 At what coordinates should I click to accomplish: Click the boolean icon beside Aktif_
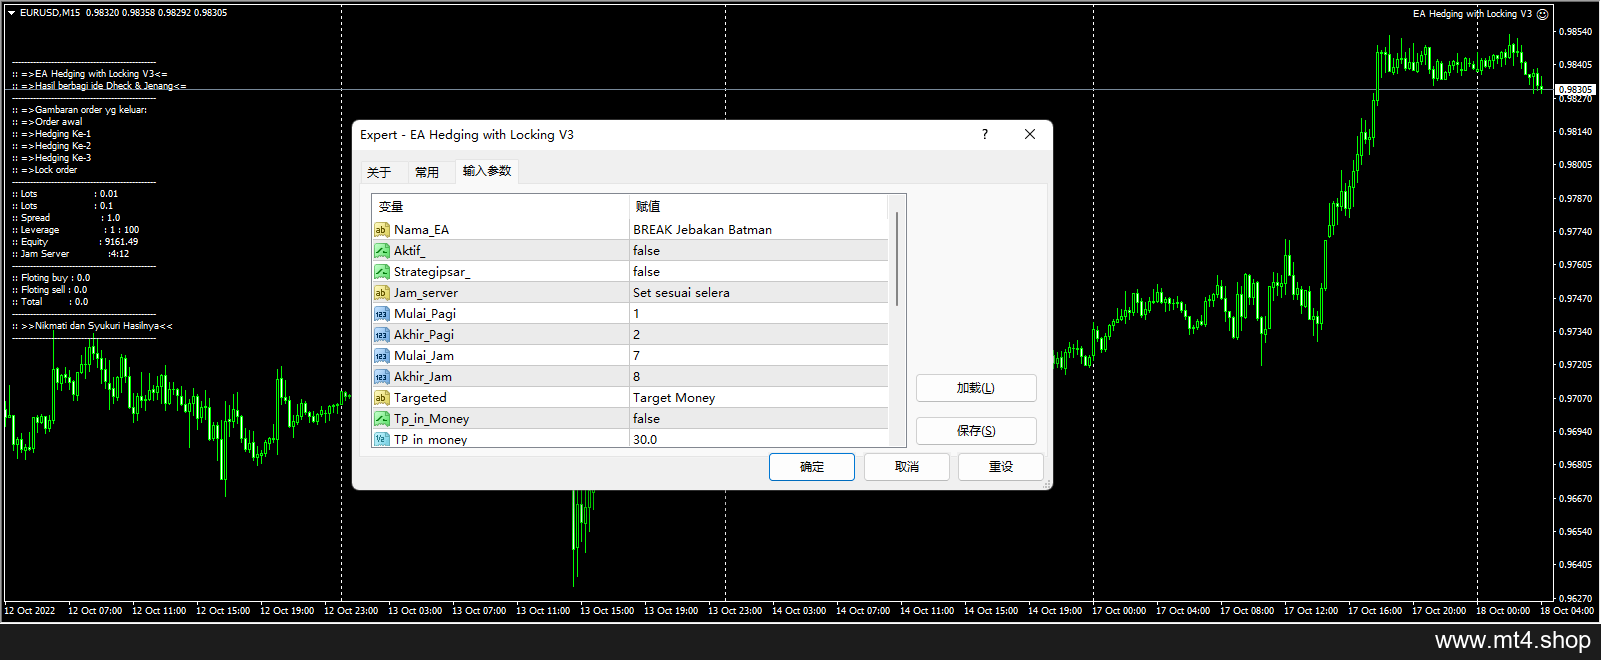pos(381,251)
